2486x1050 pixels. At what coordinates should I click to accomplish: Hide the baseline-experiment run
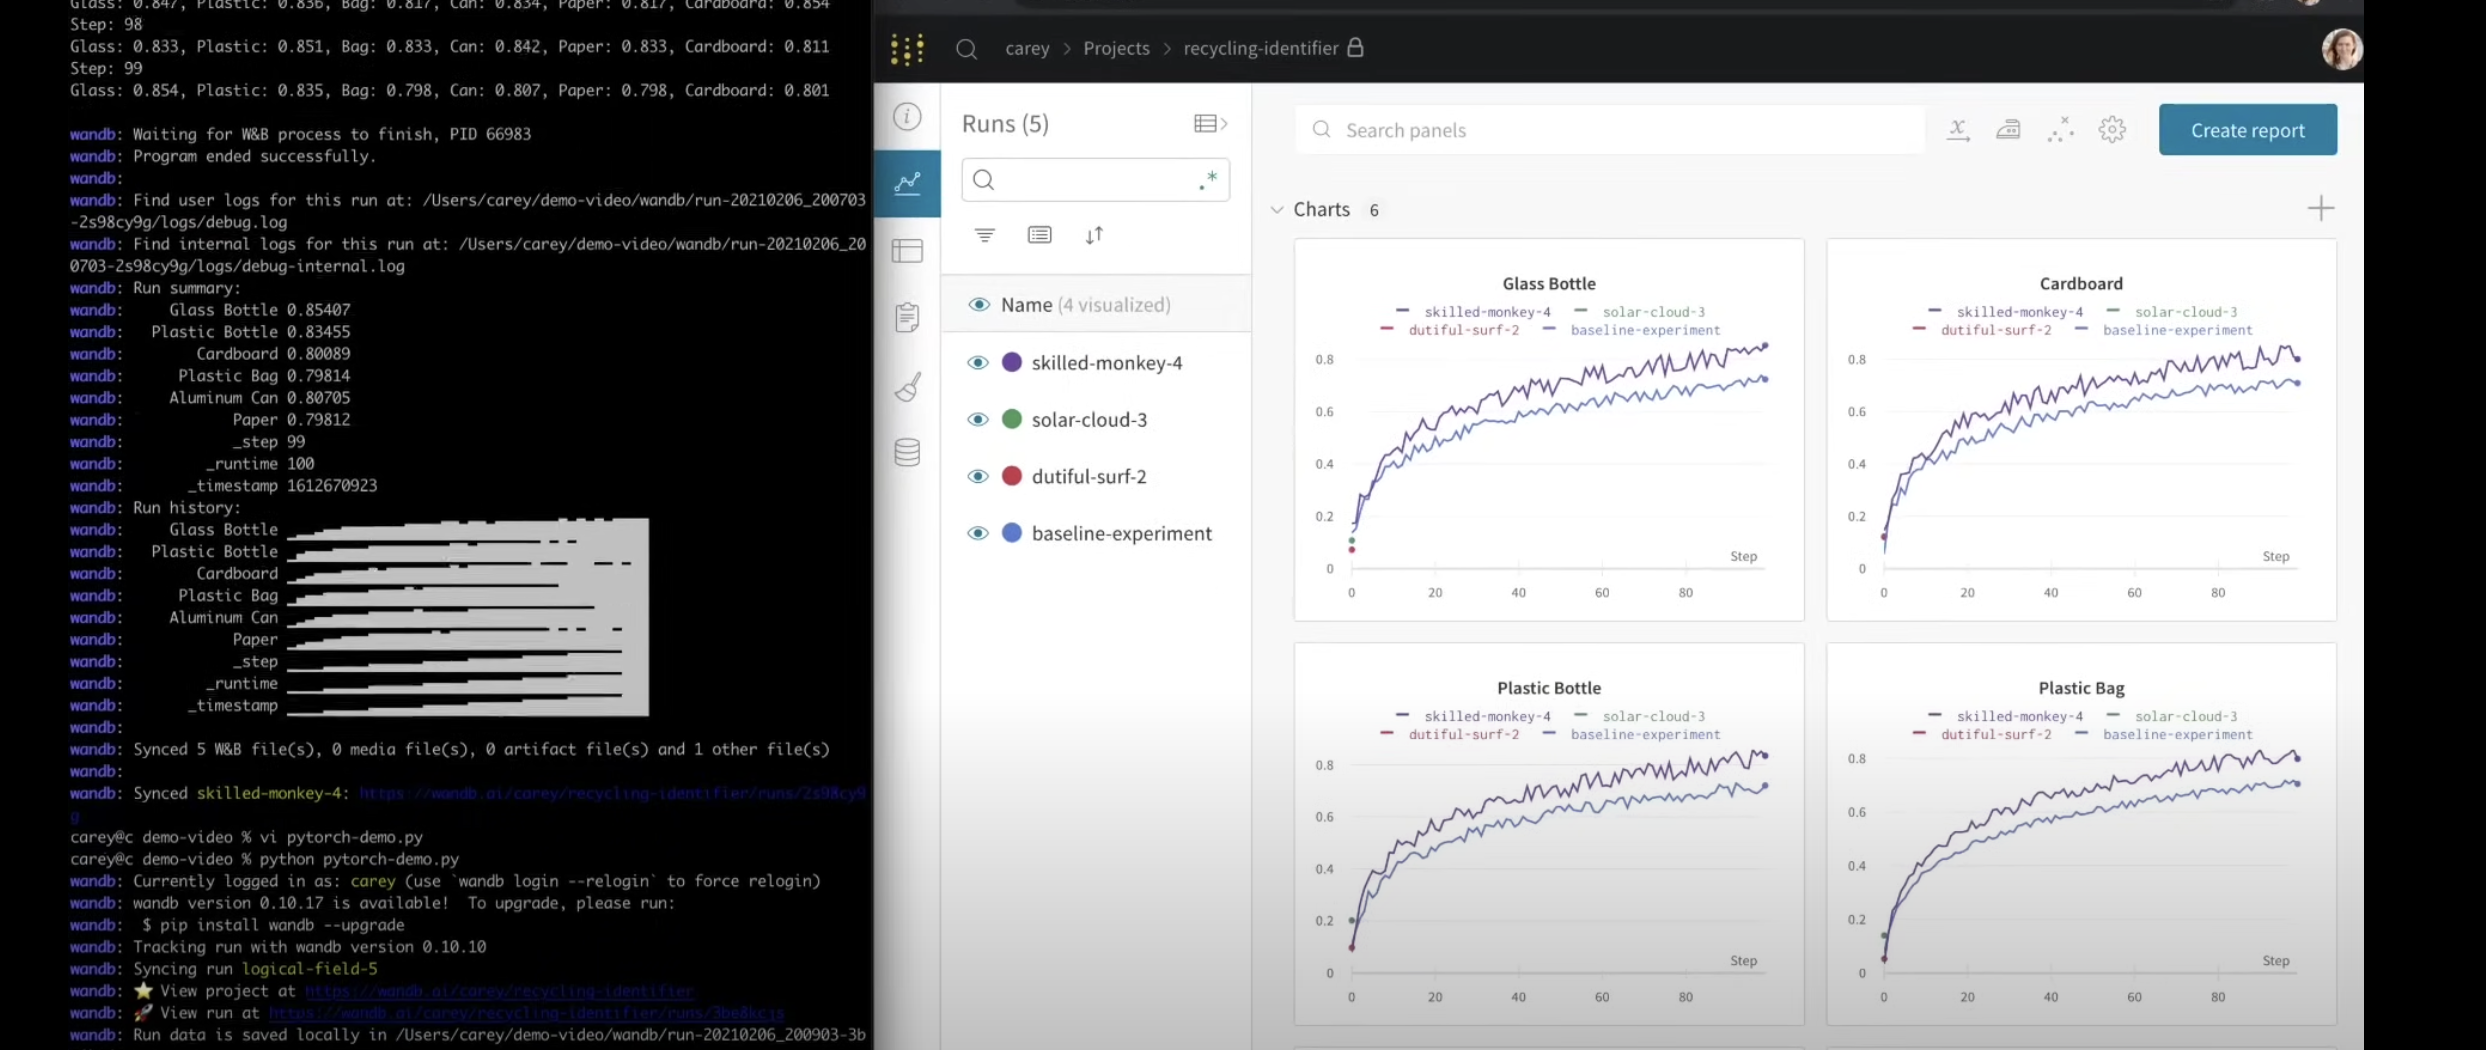coord(978,533)
